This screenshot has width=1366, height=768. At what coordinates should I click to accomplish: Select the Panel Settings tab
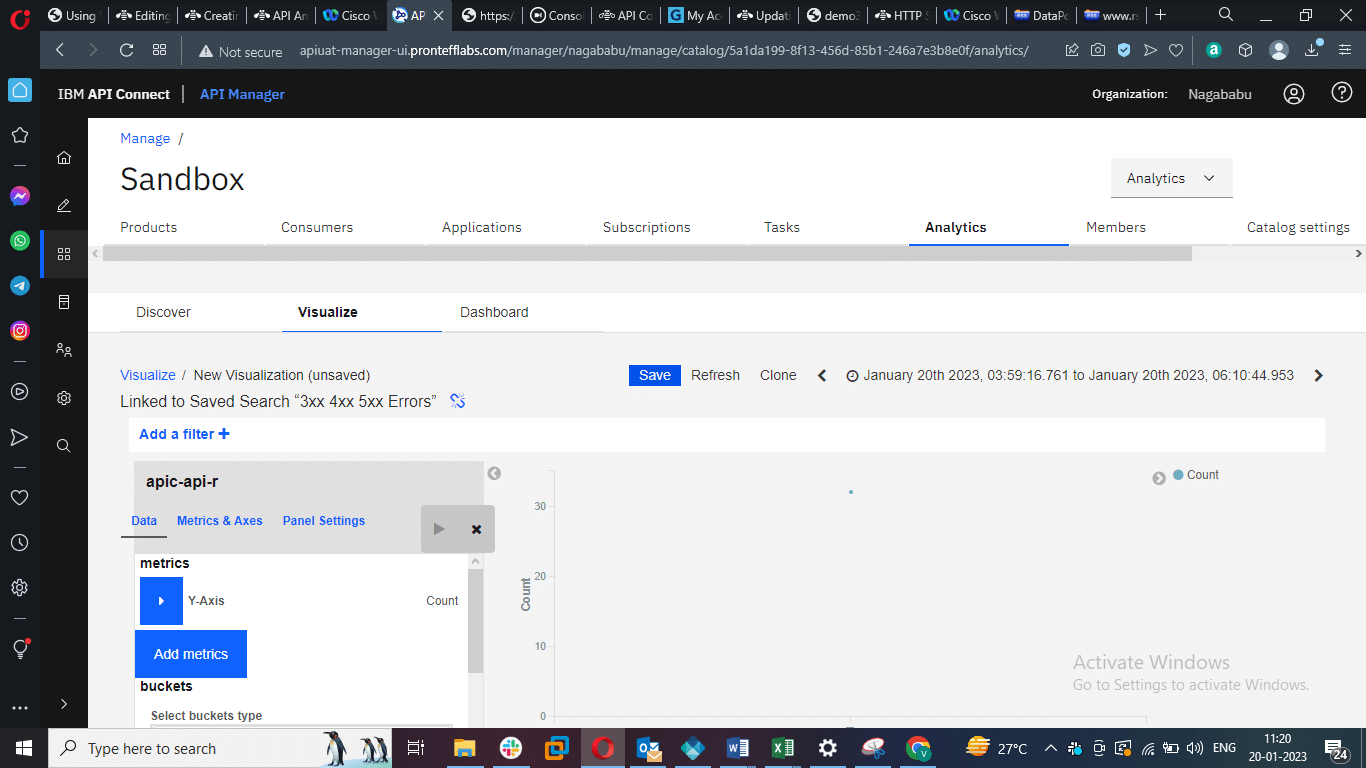click(324, 521)
